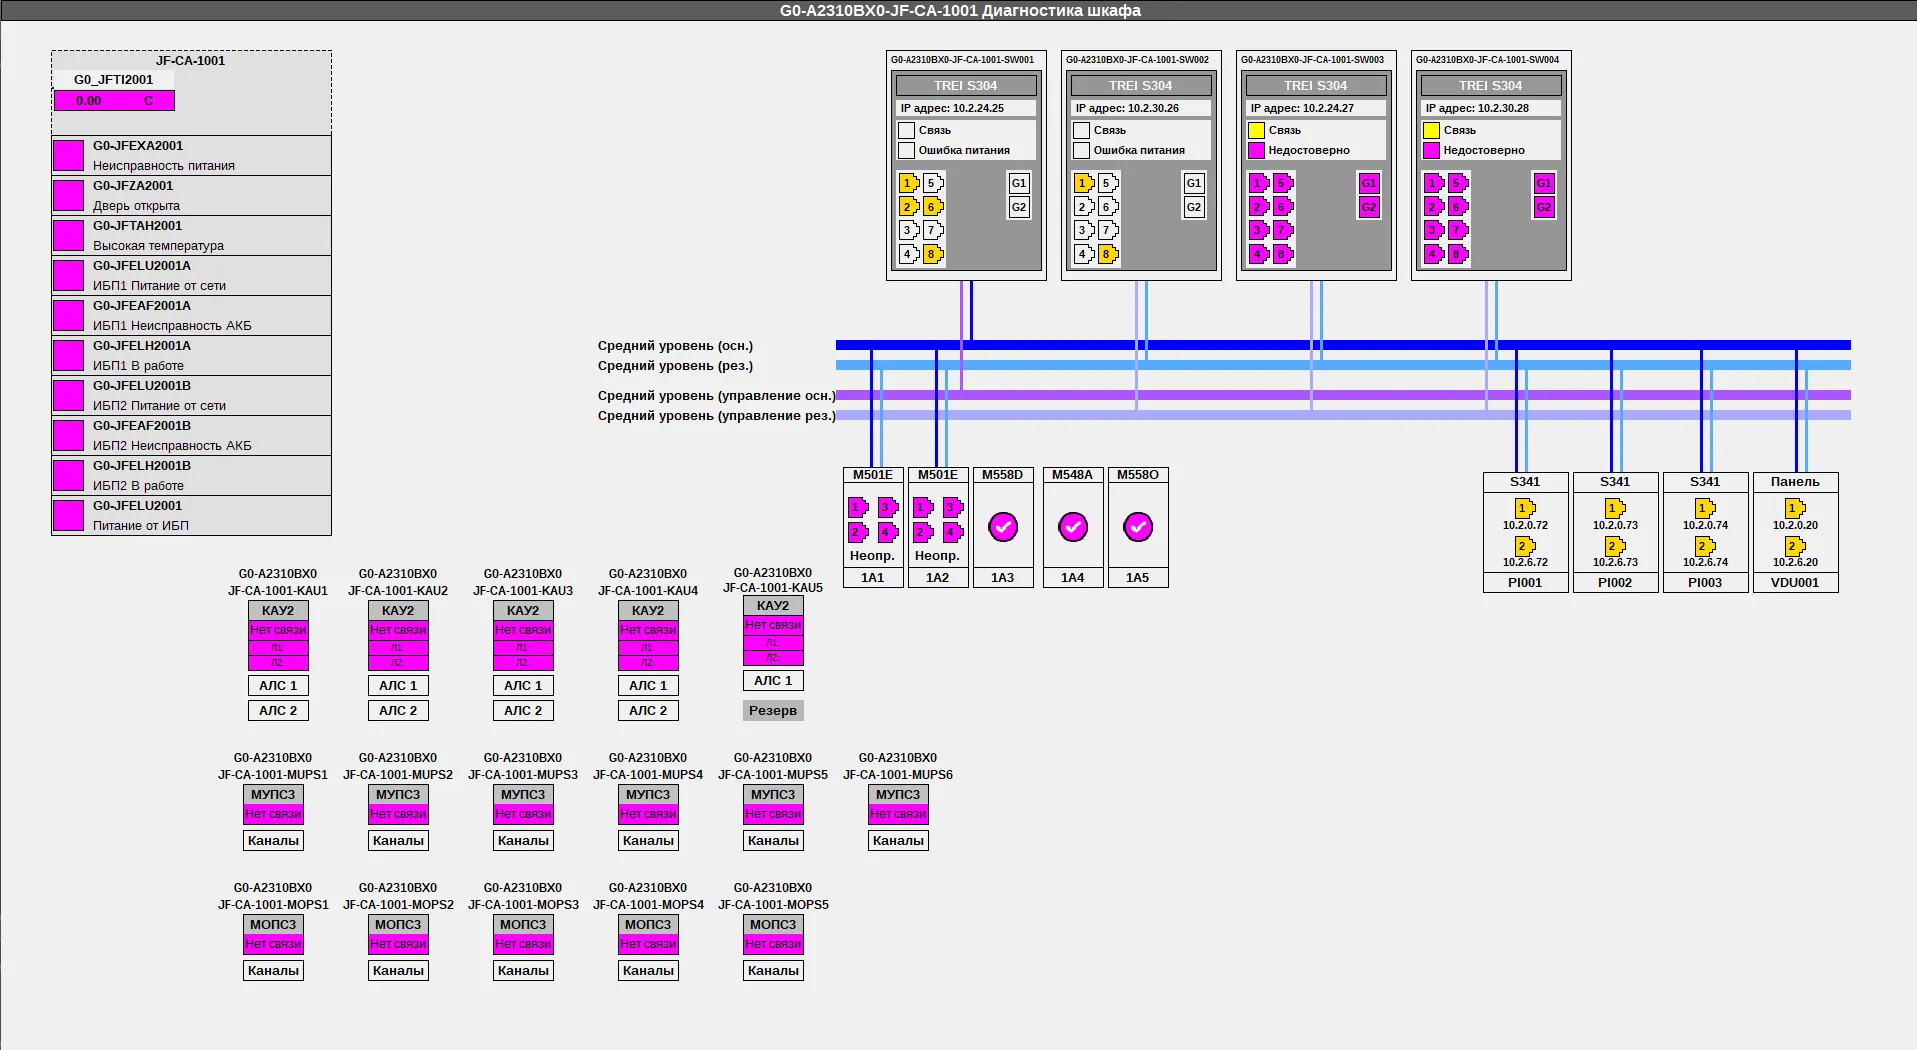Viewport: 1917px width, 1050px height.
Task: Click the yellow Связь indicator on SW003
Action: click(1256, 130)
